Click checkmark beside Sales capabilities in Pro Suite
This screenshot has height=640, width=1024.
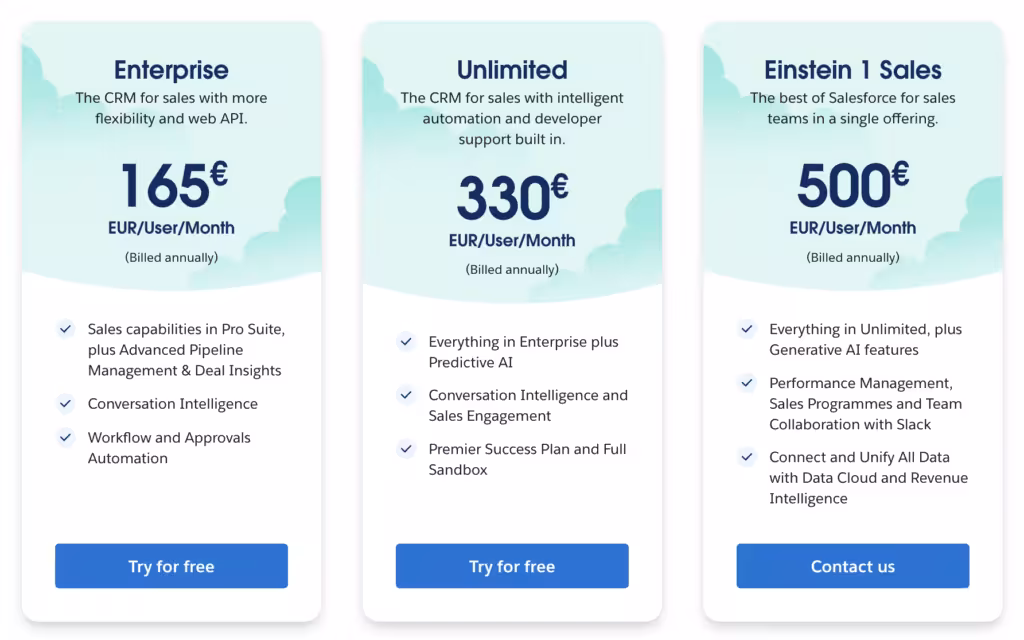66,329
